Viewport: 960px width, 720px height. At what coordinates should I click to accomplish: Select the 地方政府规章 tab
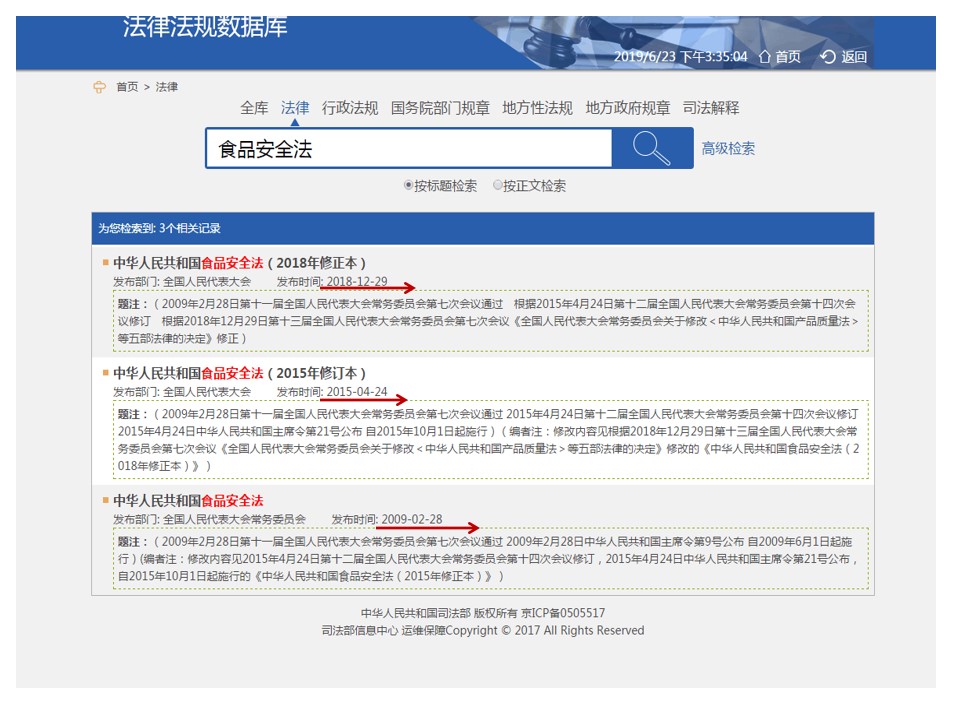tap(627, 108)
